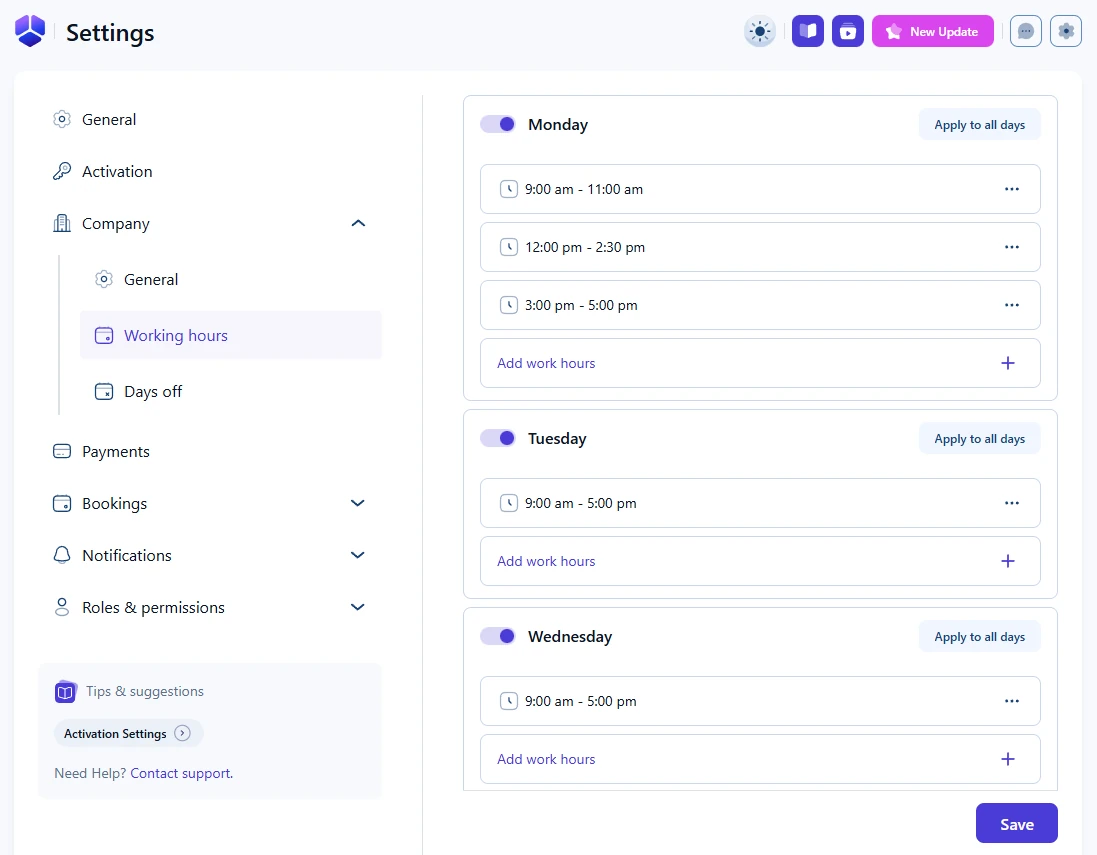Open the video tutorials icon

tap(848, 32)
